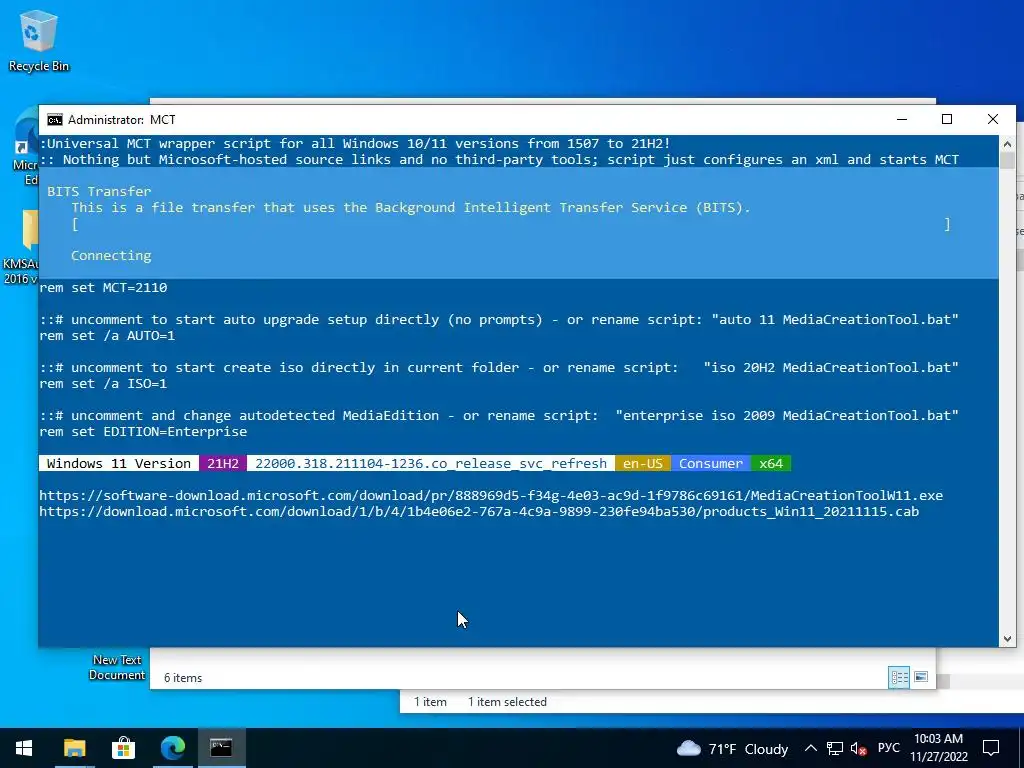Open the notification center icon

[x=991, y=748]
